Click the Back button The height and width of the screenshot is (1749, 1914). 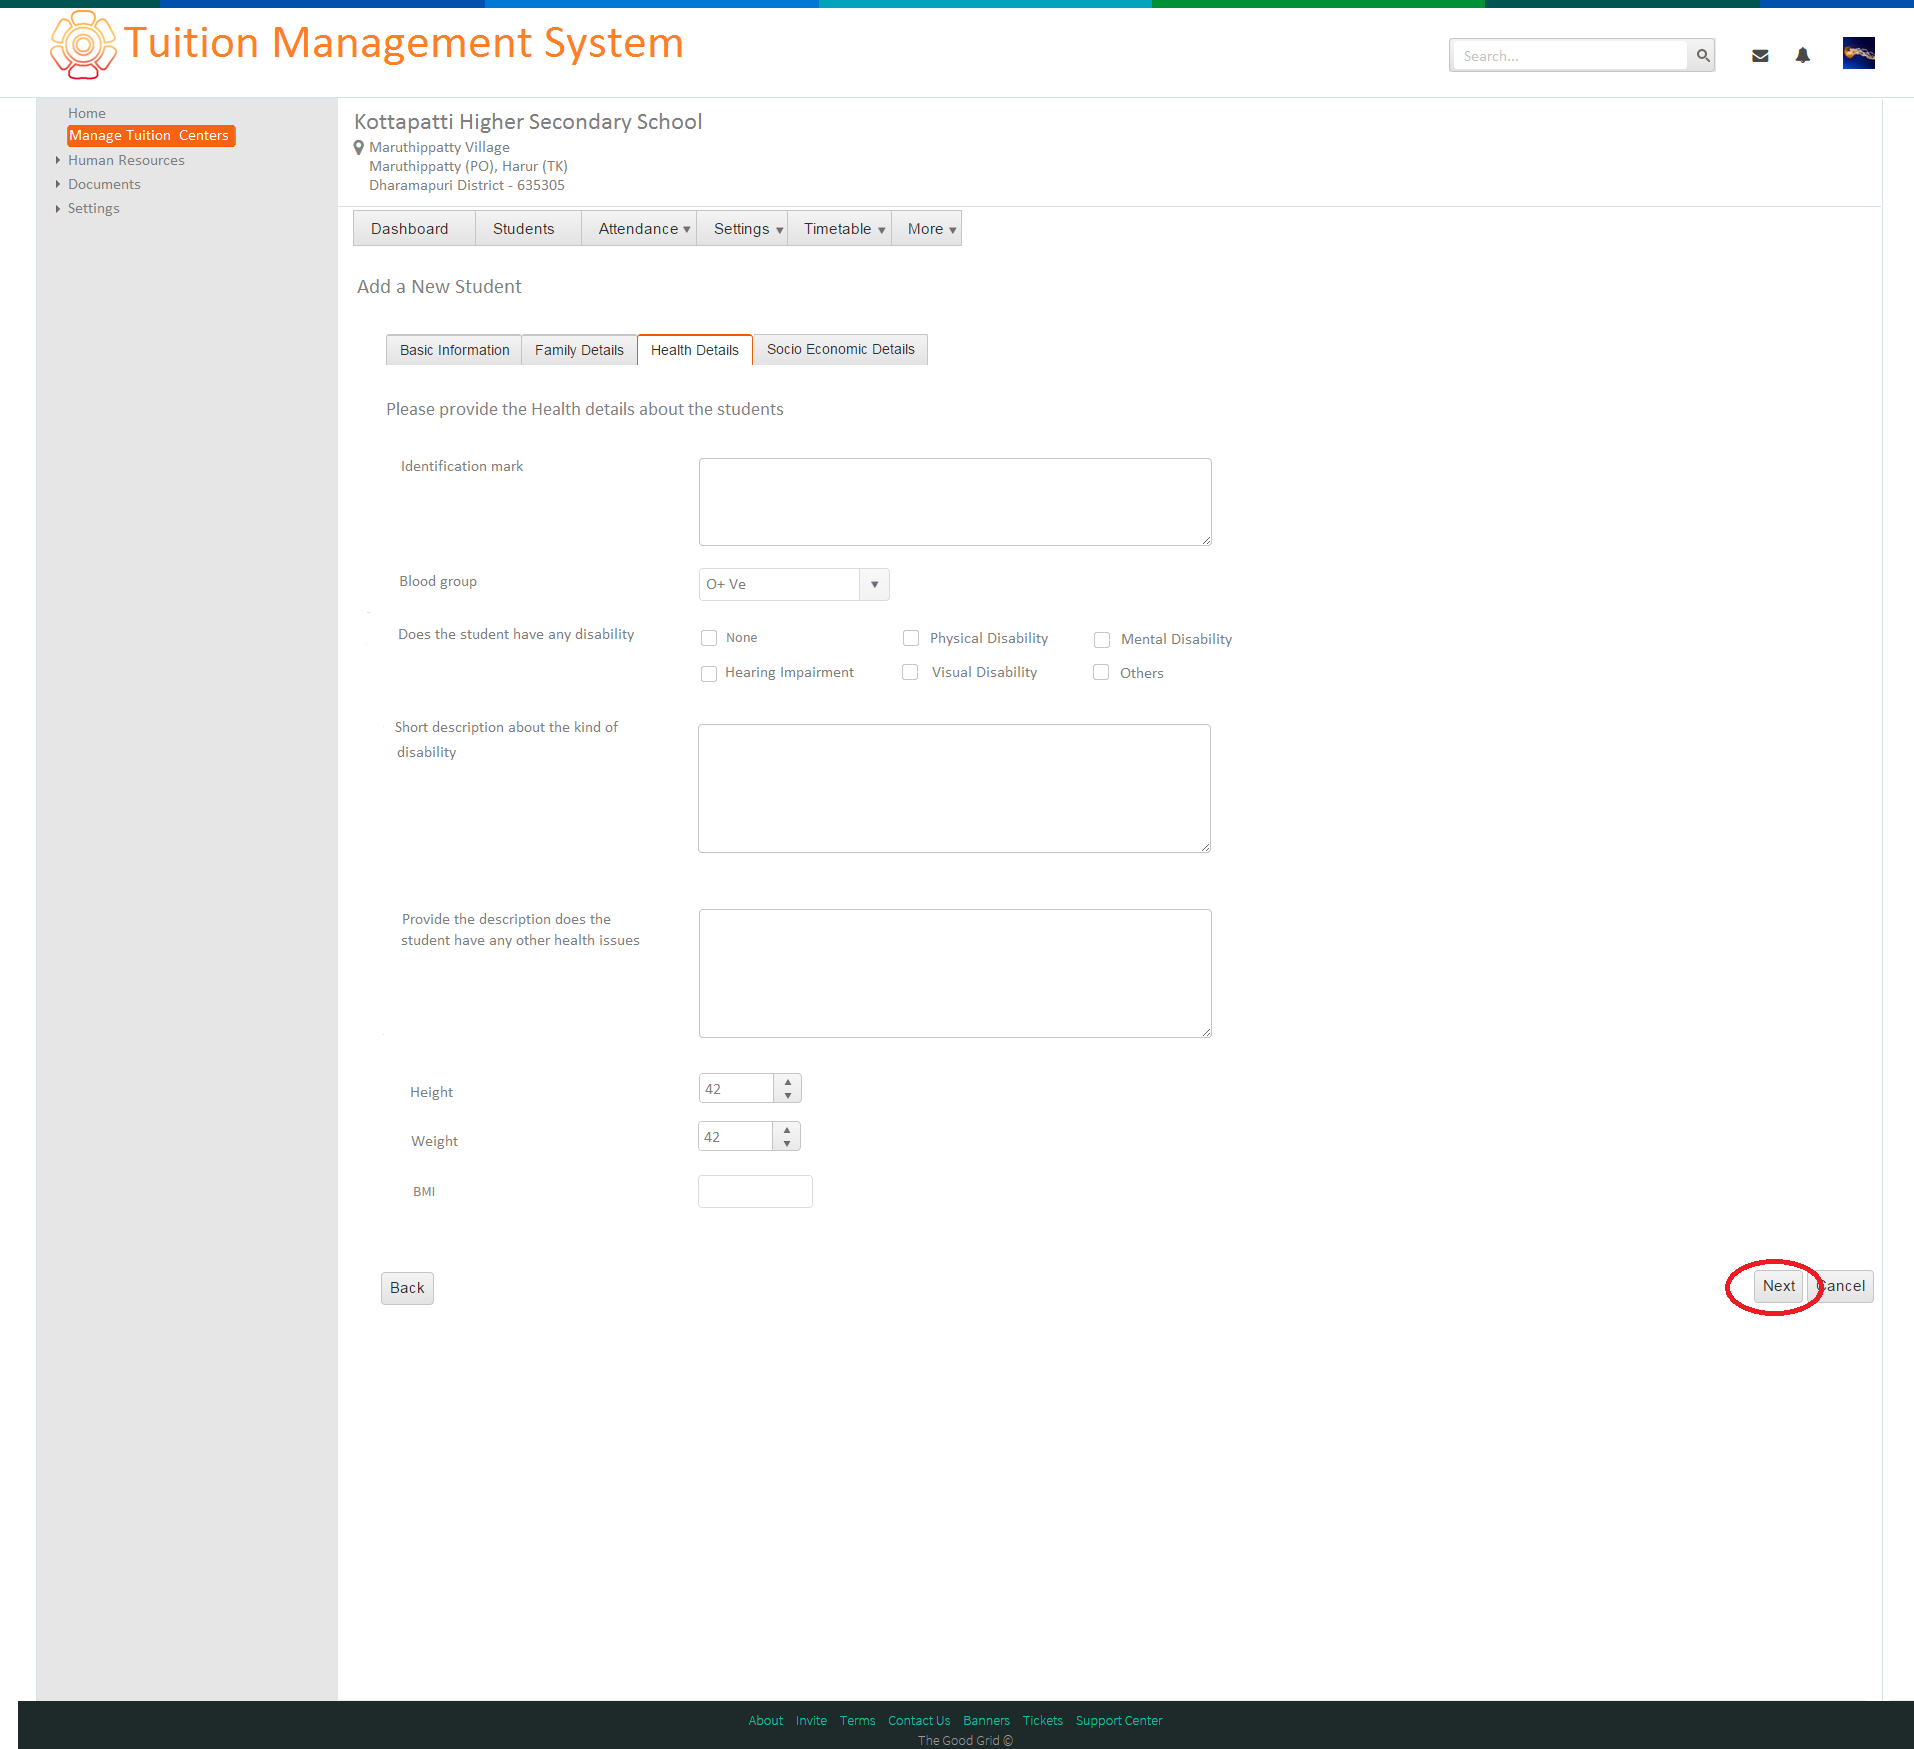click(x=407, y=1288)
